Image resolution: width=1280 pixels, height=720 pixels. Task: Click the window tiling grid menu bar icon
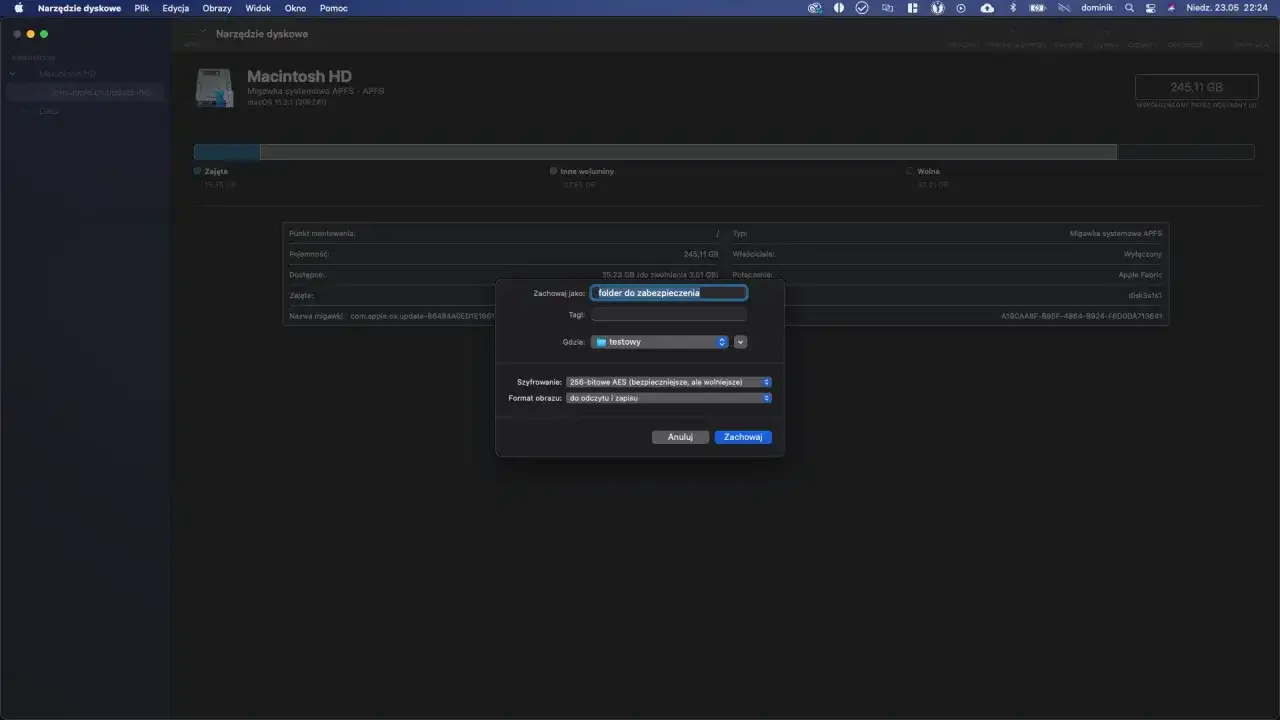912,8
